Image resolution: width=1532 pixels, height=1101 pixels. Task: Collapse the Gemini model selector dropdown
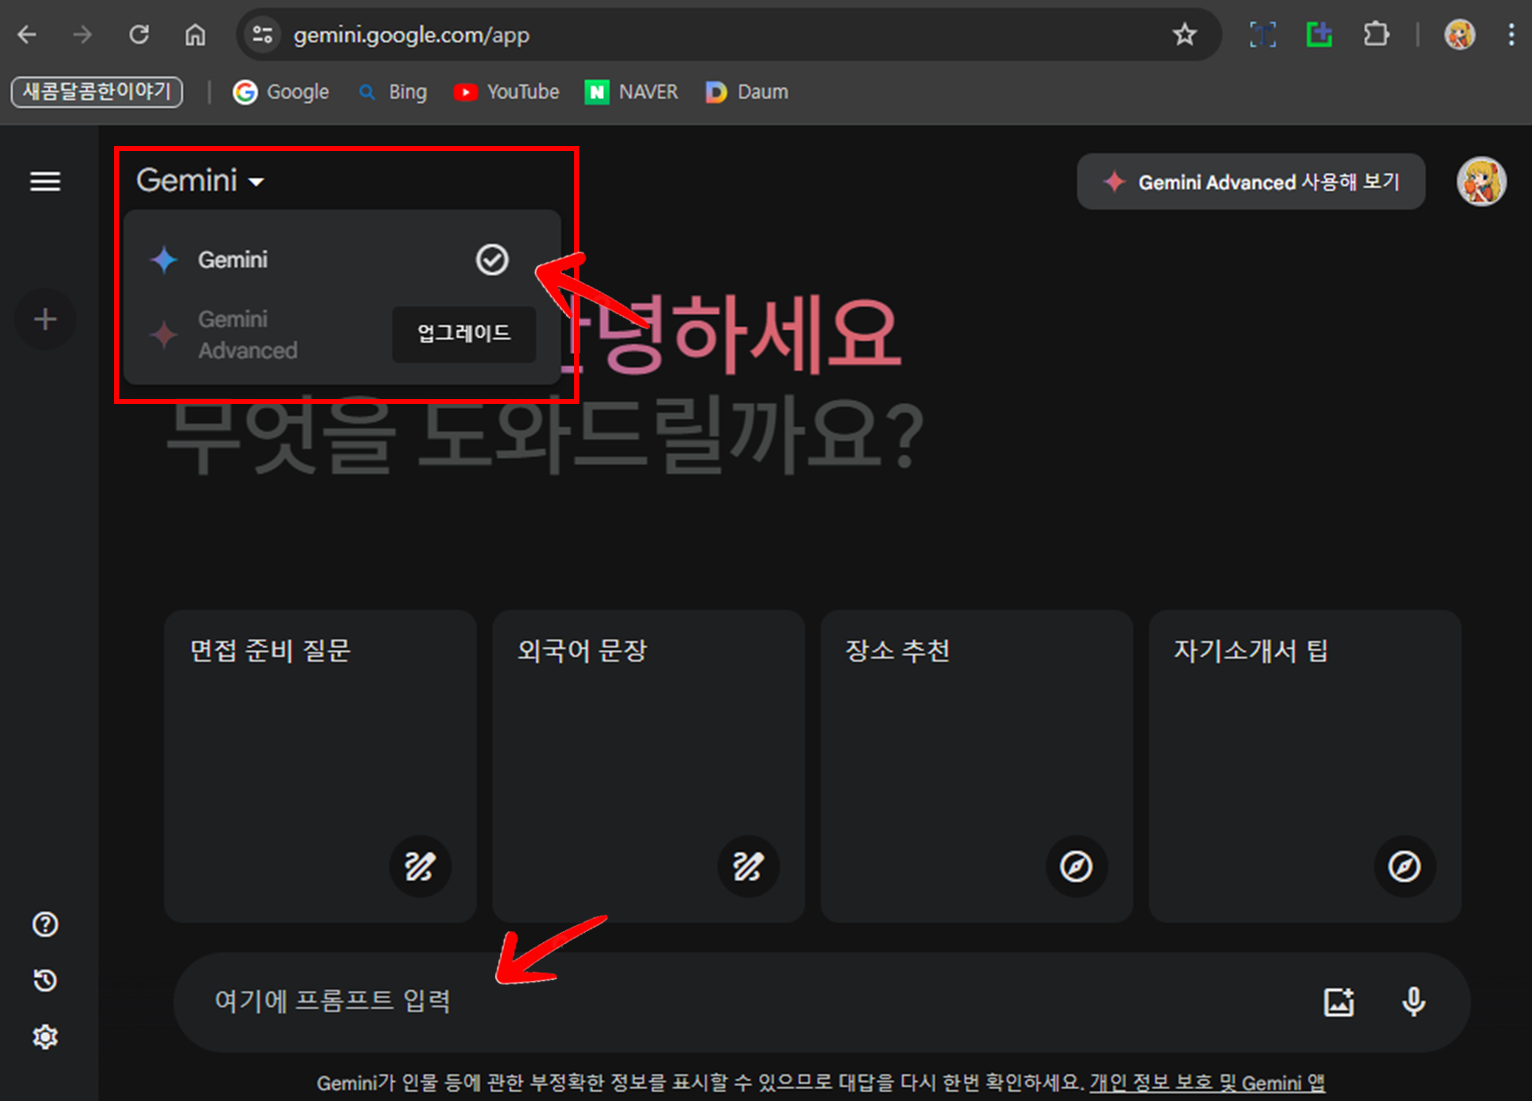[200, 181]
